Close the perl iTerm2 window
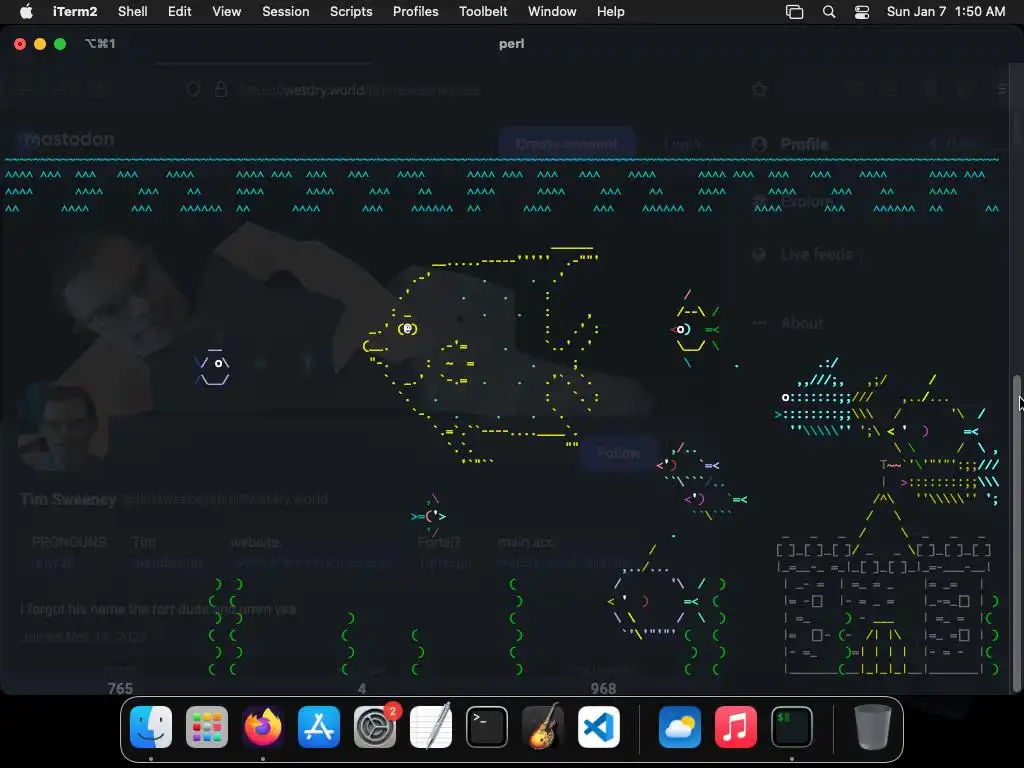This screenshot has height=768, width=1024. tap(20, 44)
